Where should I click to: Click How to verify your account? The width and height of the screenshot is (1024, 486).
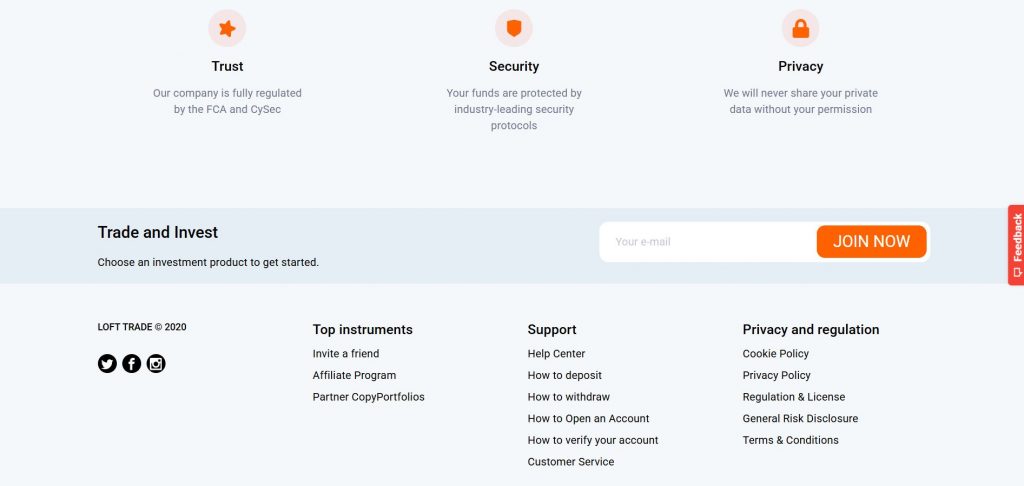pyautogui.click(x=593, y=440)
